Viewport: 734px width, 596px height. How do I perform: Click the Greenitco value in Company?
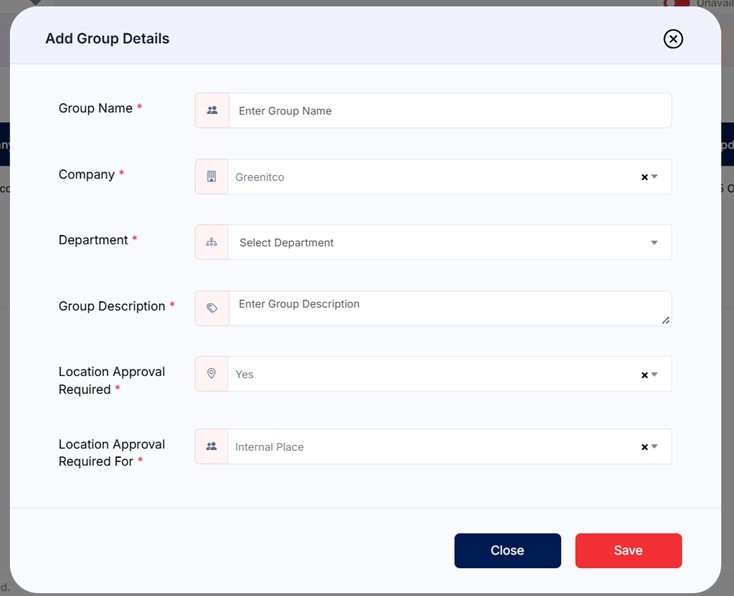pyautogui.click(x=260, y=177)
